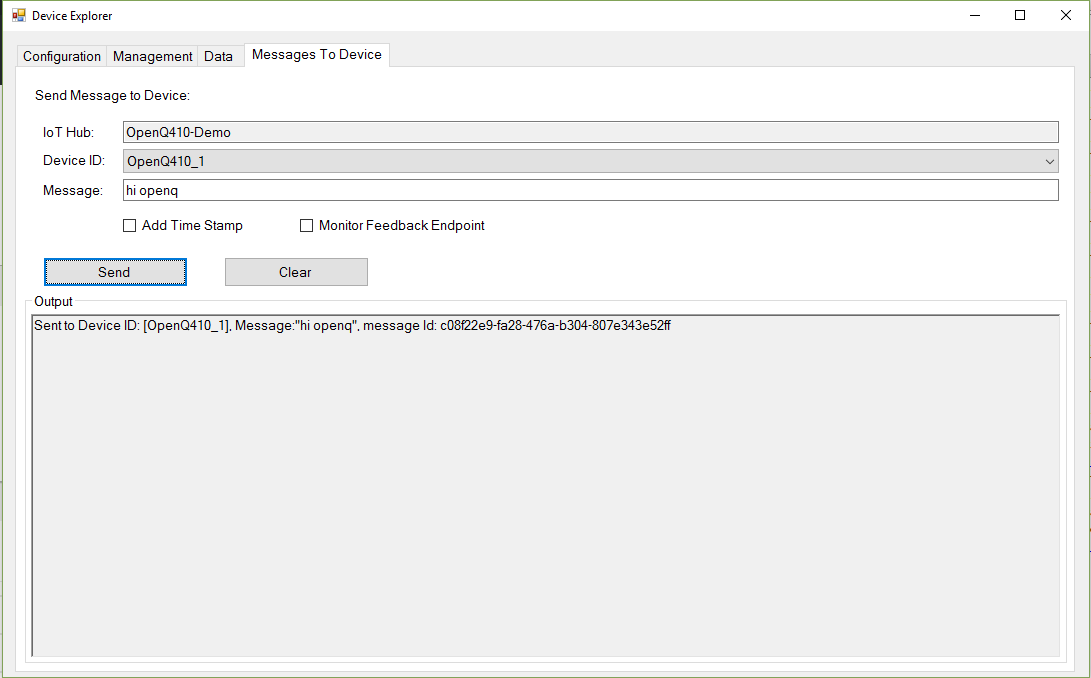
Task: Click the Output group label
Action: pyautogui.click(x=54, y=301)
